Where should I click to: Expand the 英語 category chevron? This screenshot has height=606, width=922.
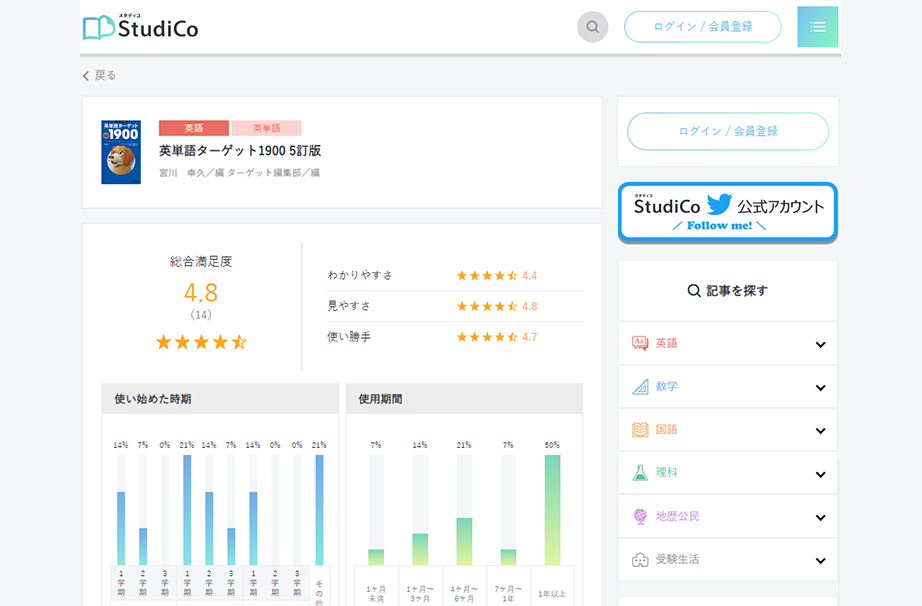820,345
